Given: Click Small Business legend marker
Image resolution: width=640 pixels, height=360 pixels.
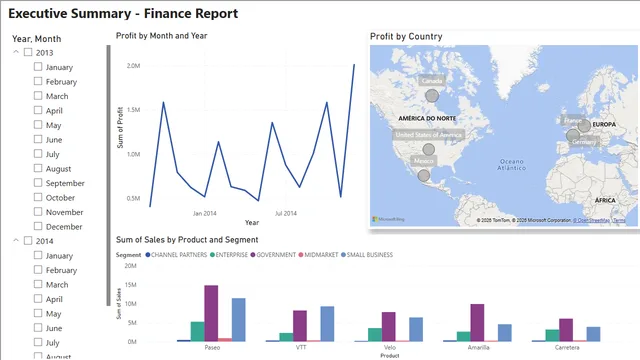Looking at the screenshot, I should point(343,255).
